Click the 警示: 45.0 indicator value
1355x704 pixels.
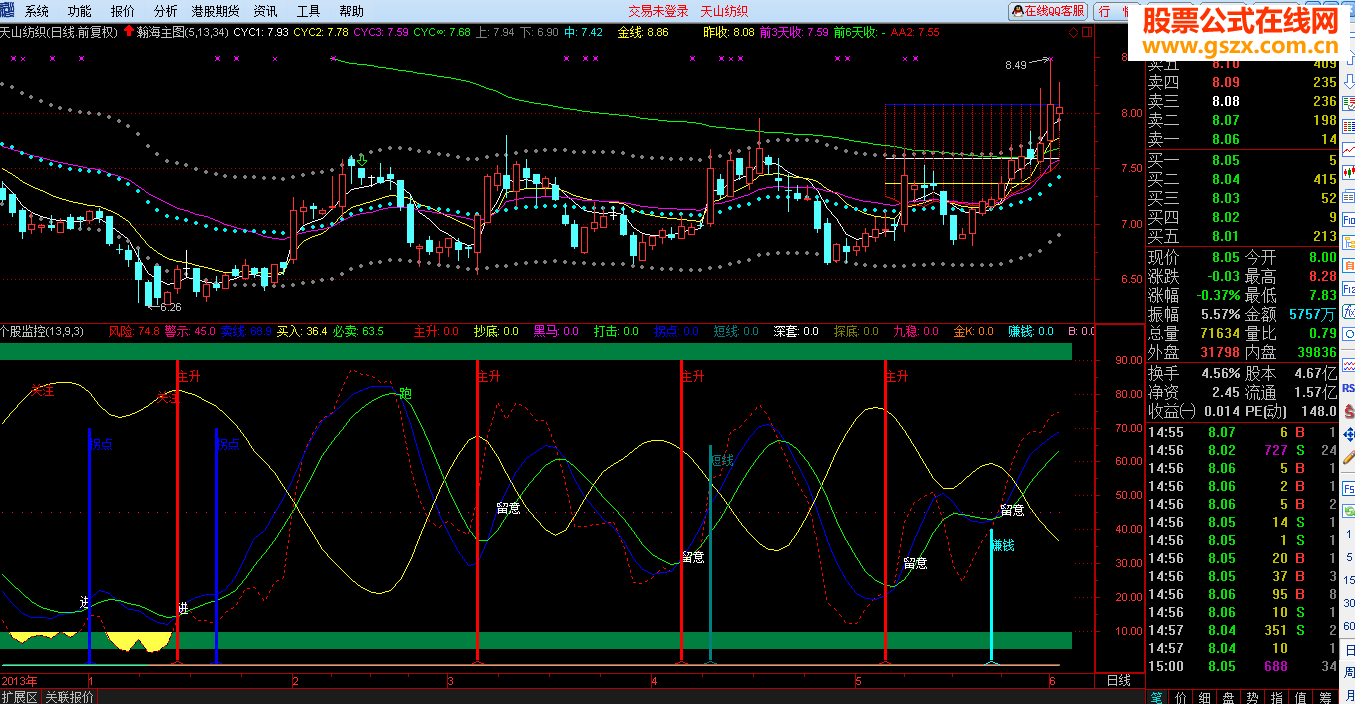click(x=190, y=331)
